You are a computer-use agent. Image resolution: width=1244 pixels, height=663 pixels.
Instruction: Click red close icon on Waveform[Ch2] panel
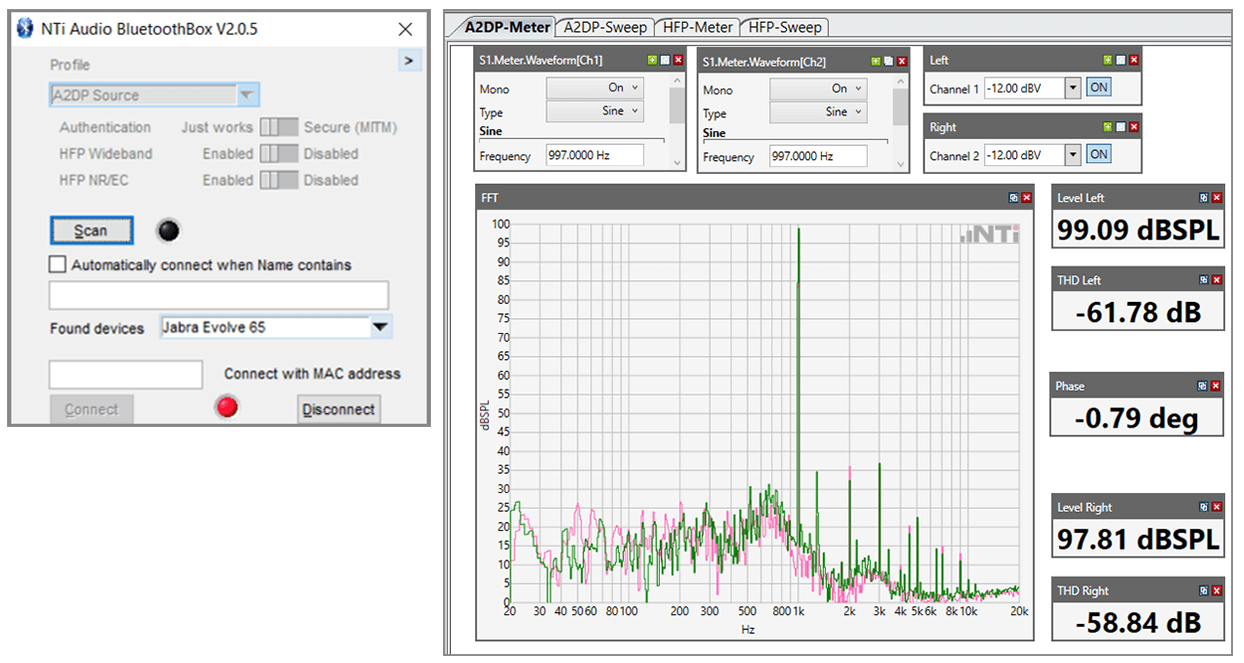901,61
